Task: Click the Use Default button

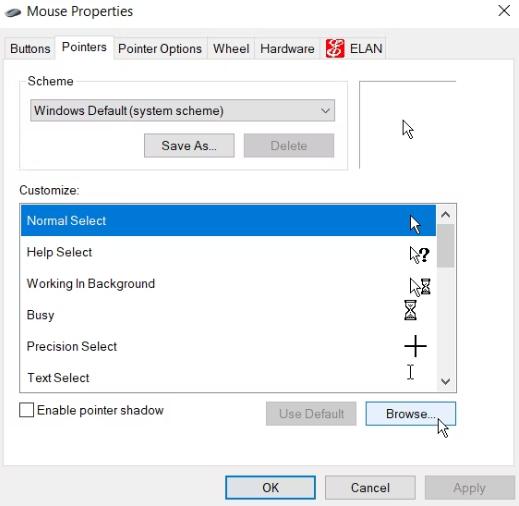Action: [x=311, y=414]
